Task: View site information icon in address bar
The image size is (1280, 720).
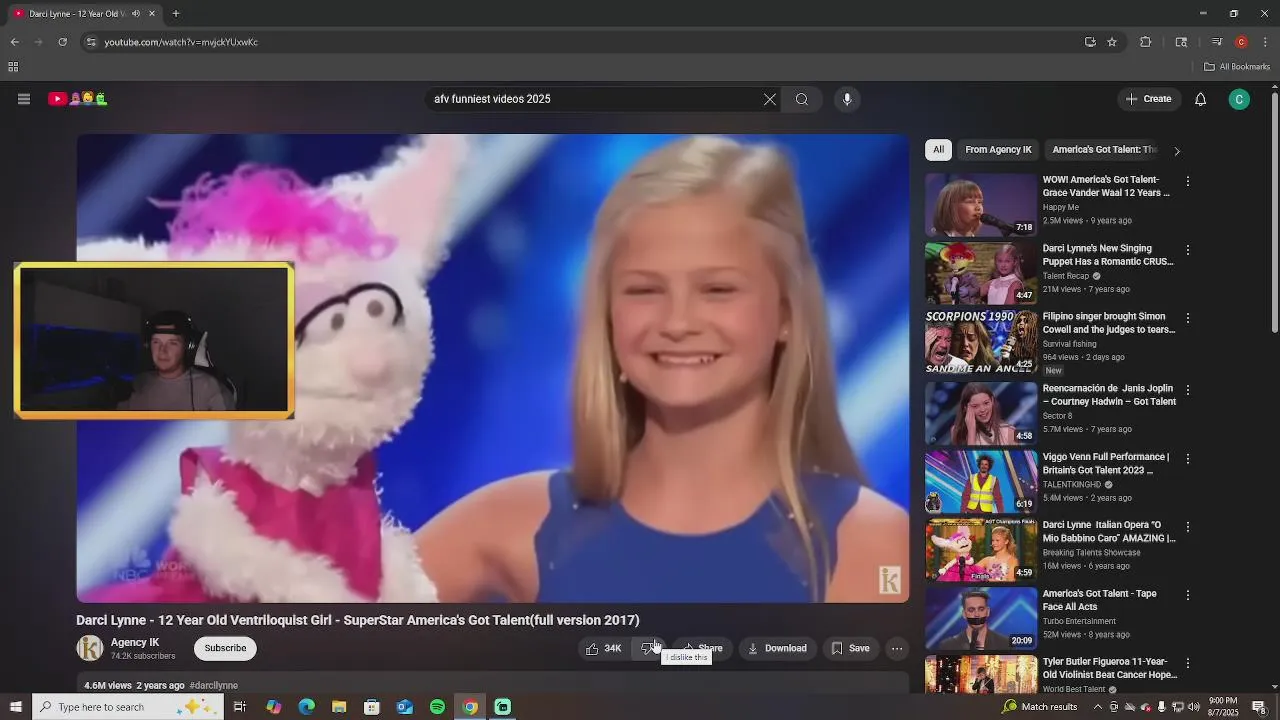Action: pos(91,42)
